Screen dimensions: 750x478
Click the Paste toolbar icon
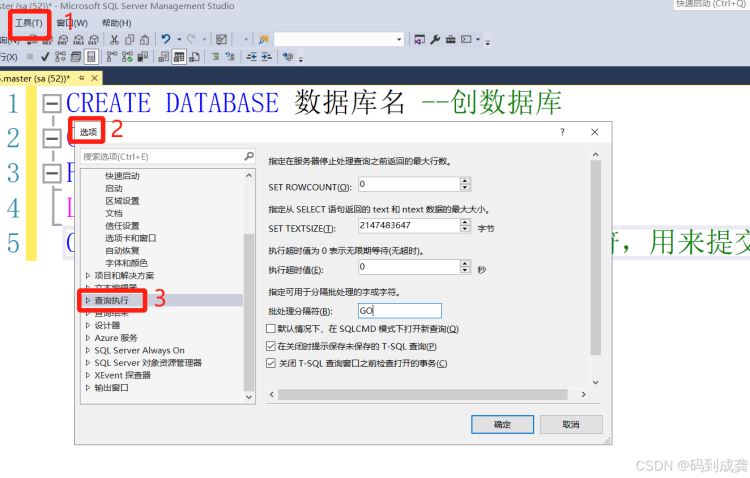(x=144, y=40)
